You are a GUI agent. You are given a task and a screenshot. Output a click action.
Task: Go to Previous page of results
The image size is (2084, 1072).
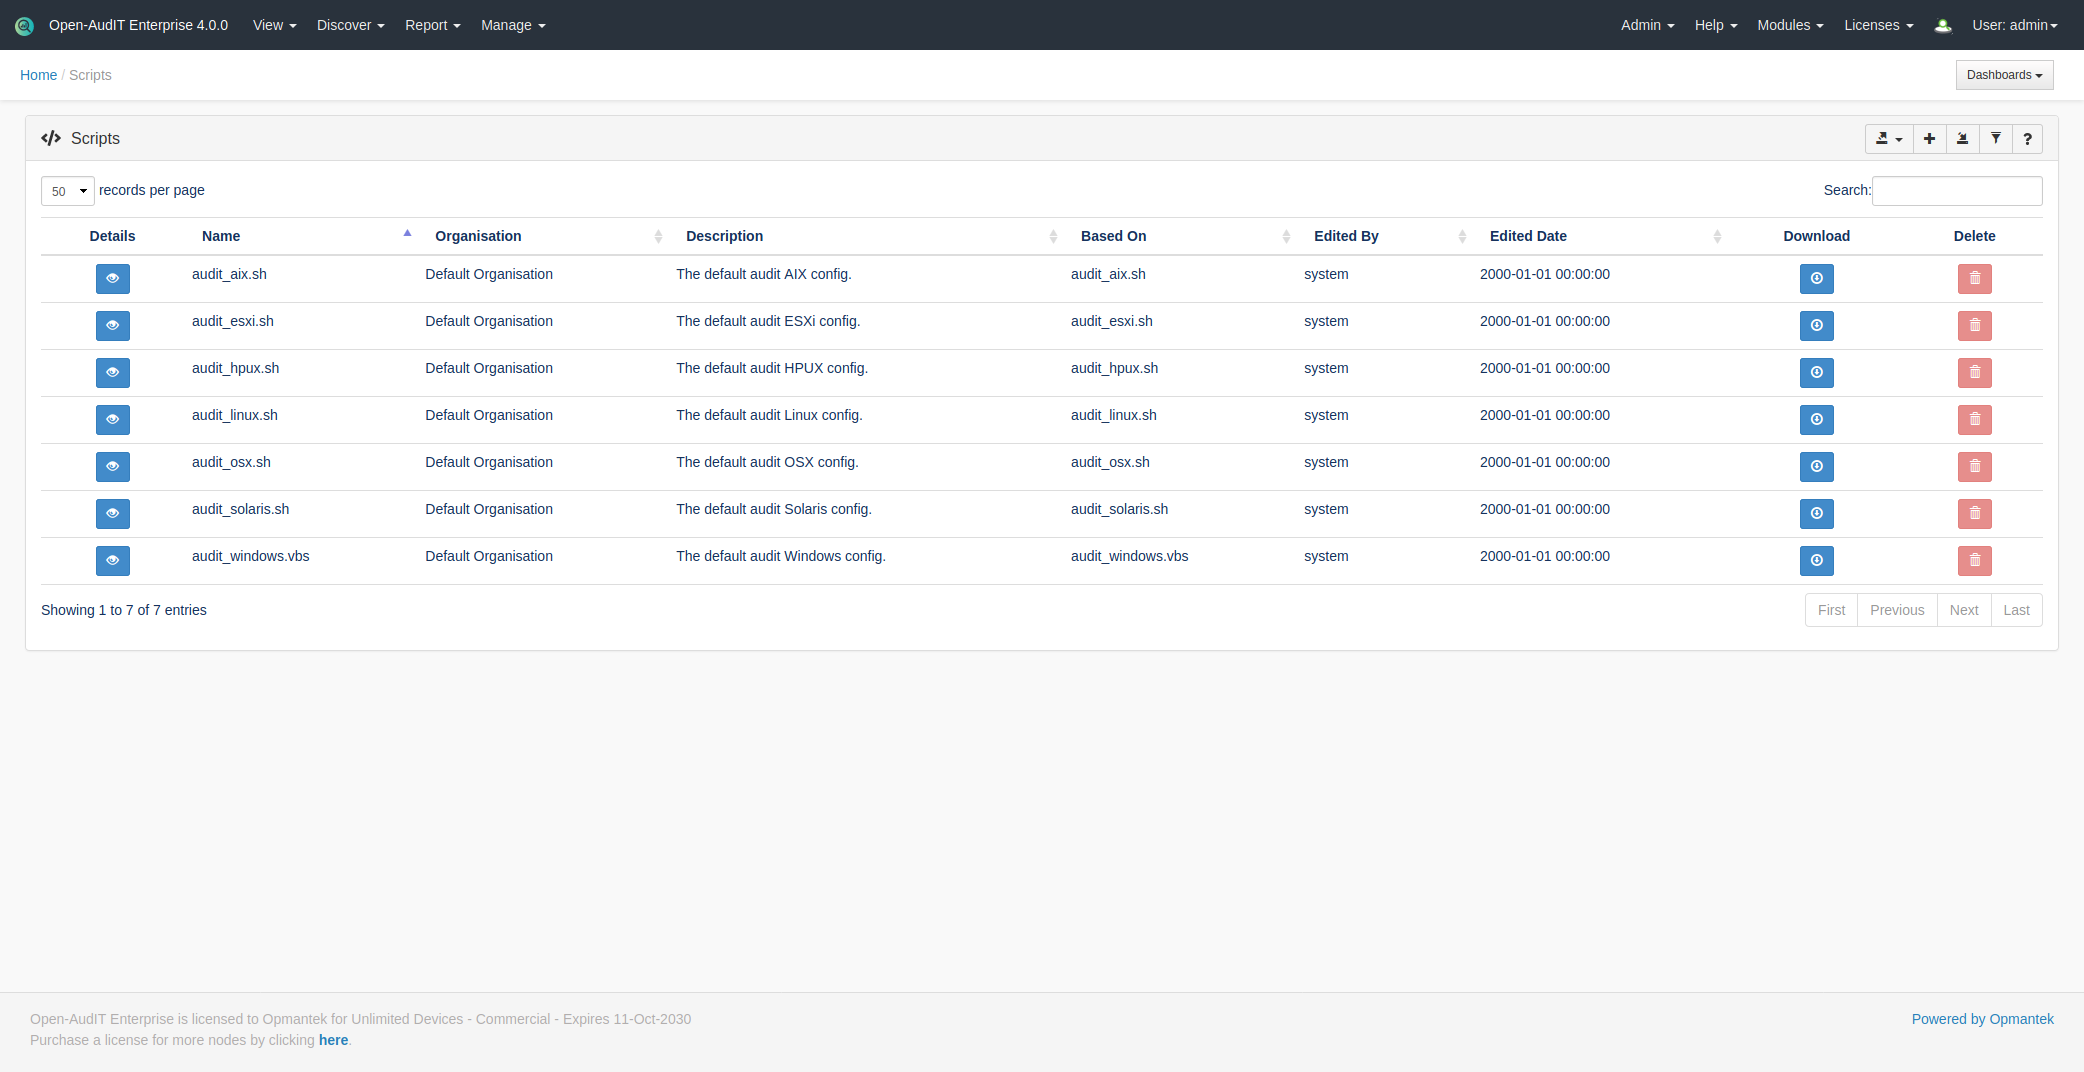coord(1897,610)
